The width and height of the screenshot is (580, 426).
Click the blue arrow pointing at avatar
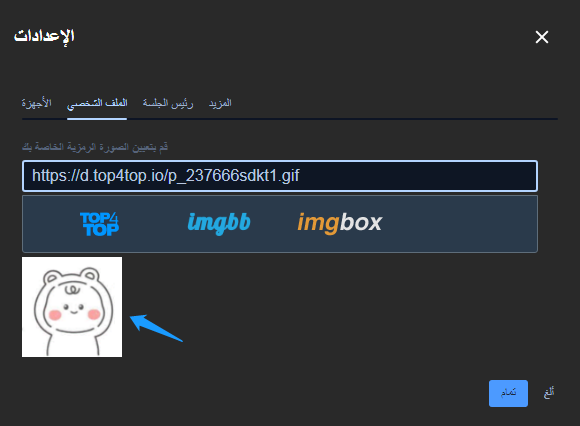(156, 328)
